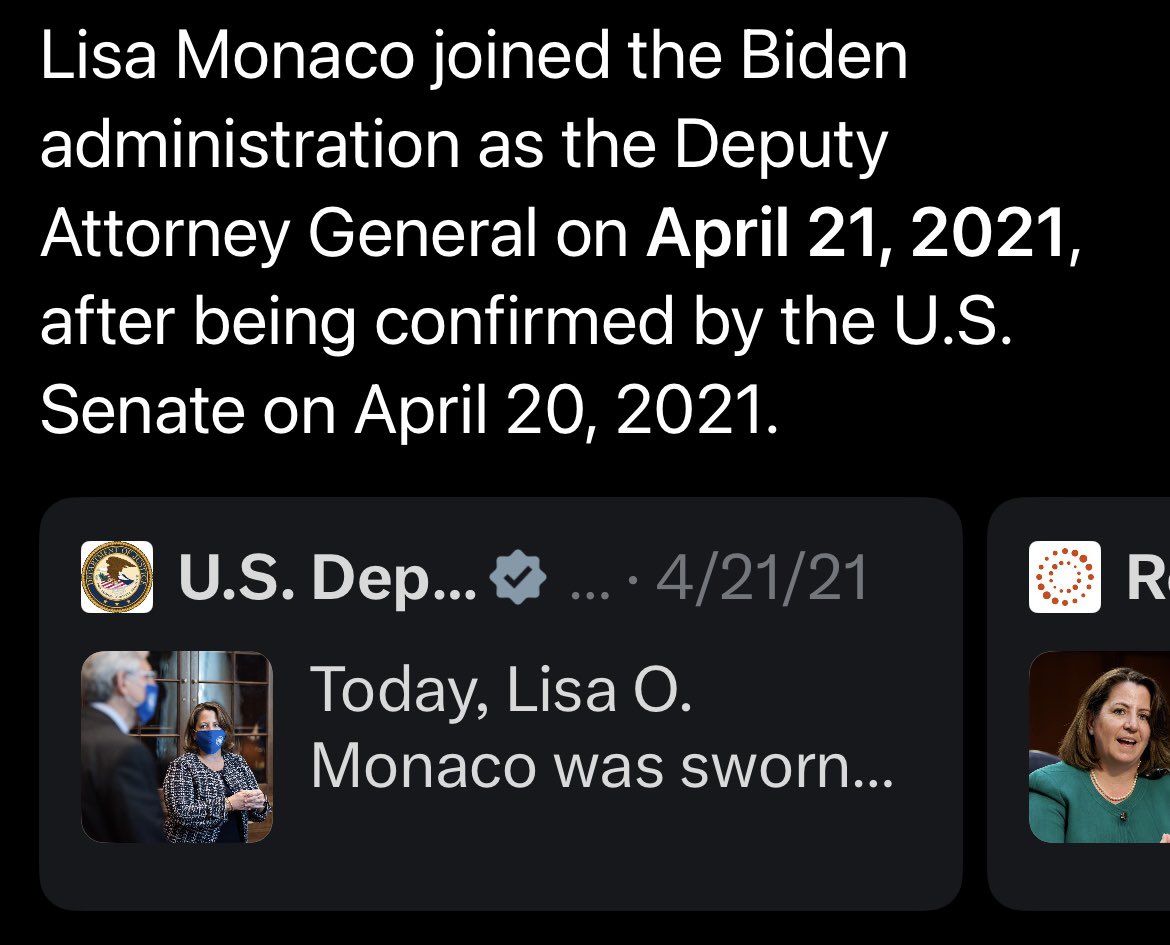This screenshot has width=1170, height=945.
Task: Tap the "Senate on April 20, 2021." line
Action: [x=407, y=408]
